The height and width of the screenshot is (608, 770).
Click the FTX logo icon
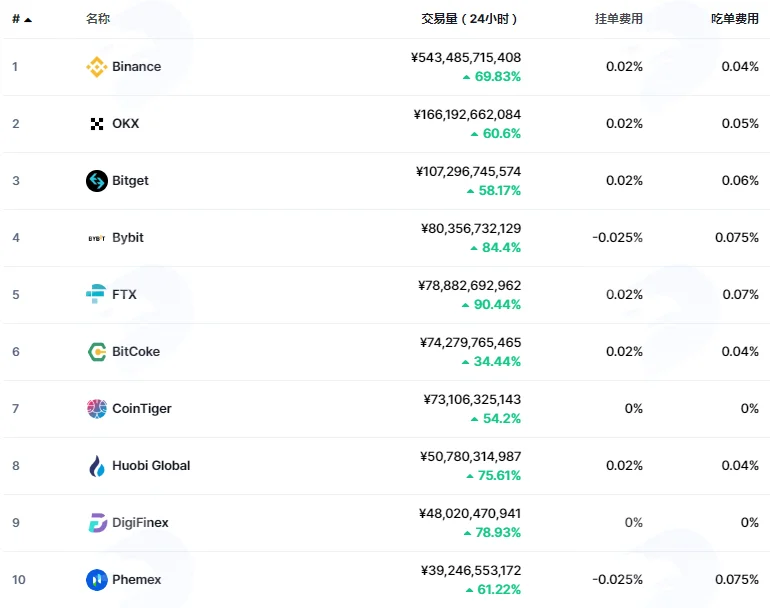(x=96, y=294)
